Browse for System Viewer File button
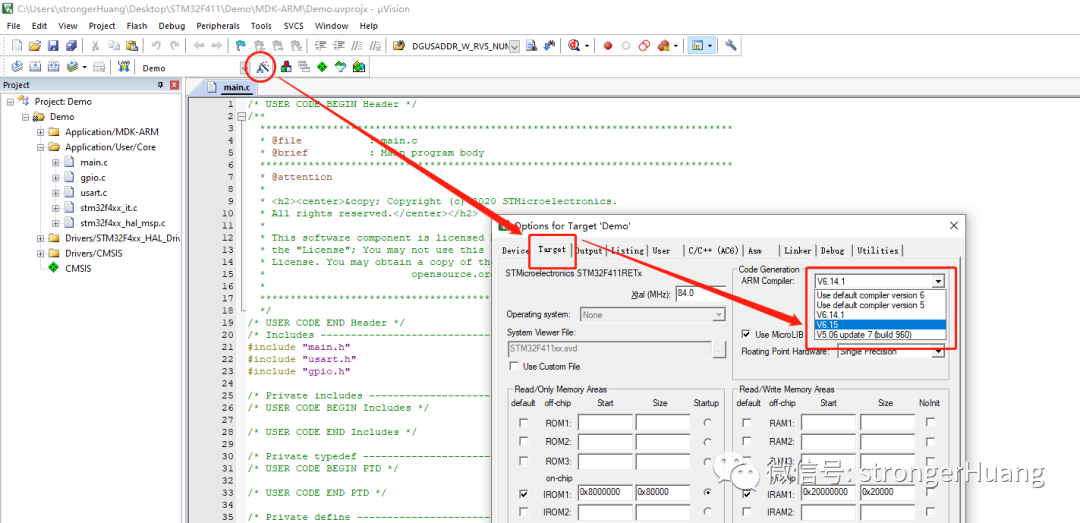Screen dimensions: 1080x523 tap(719, 349)
